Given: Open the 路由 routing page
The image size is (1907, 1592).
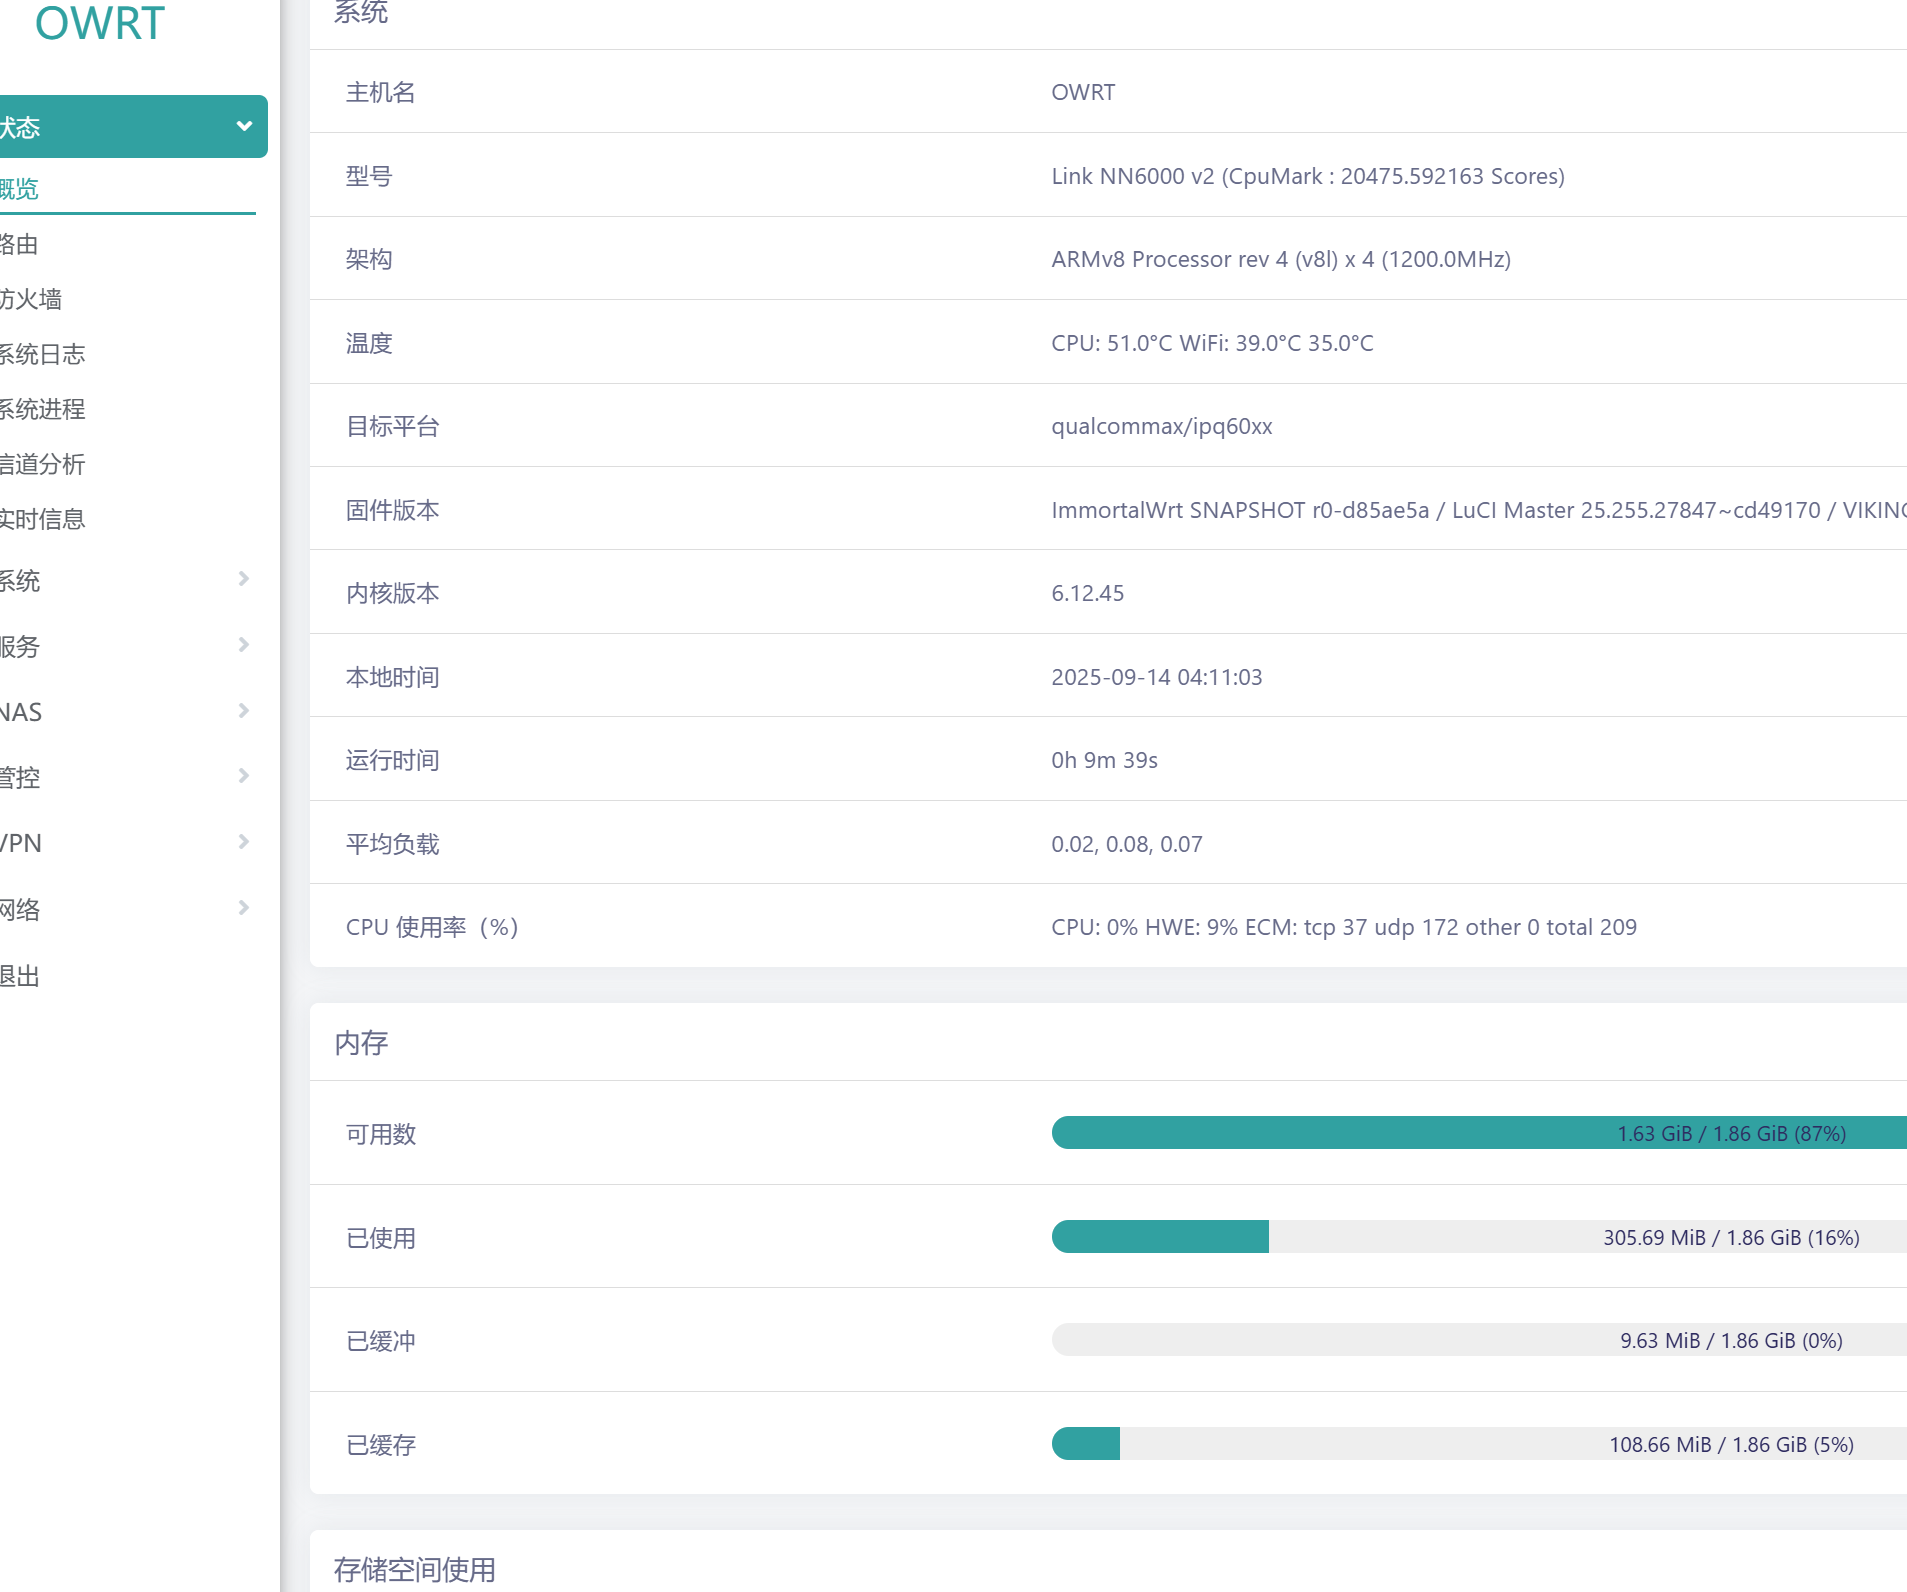Looking at the screenshot, I should [20, 244].
